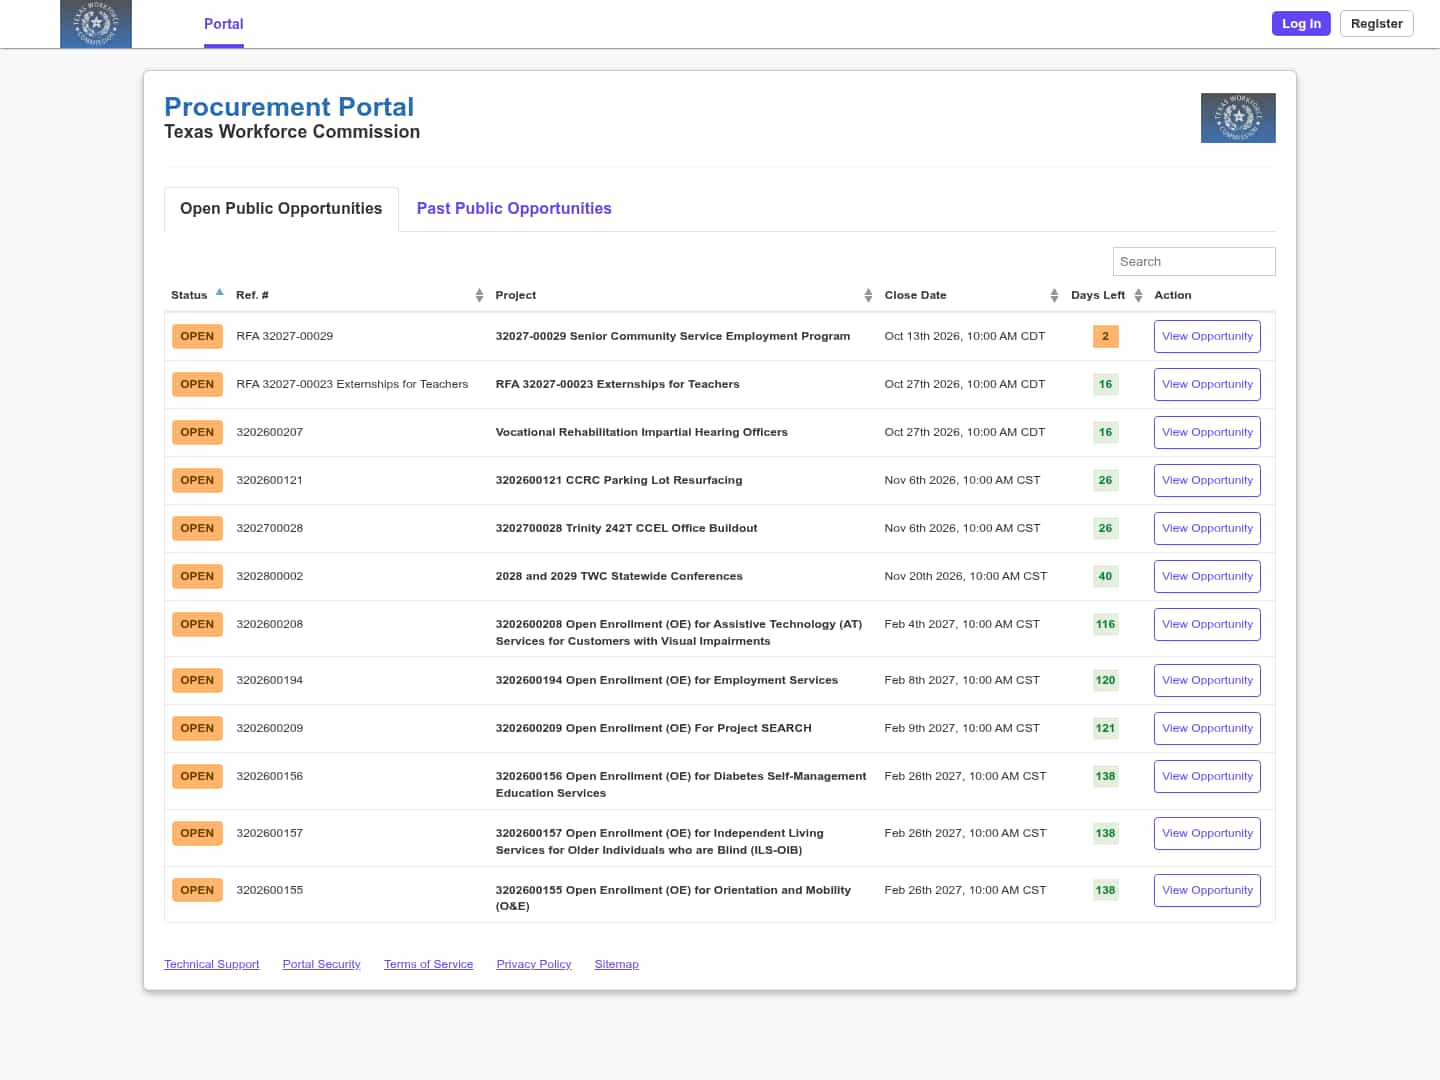Focus the Search input field
This screenshot has height=1080, width=1440.
point(1194,262)
